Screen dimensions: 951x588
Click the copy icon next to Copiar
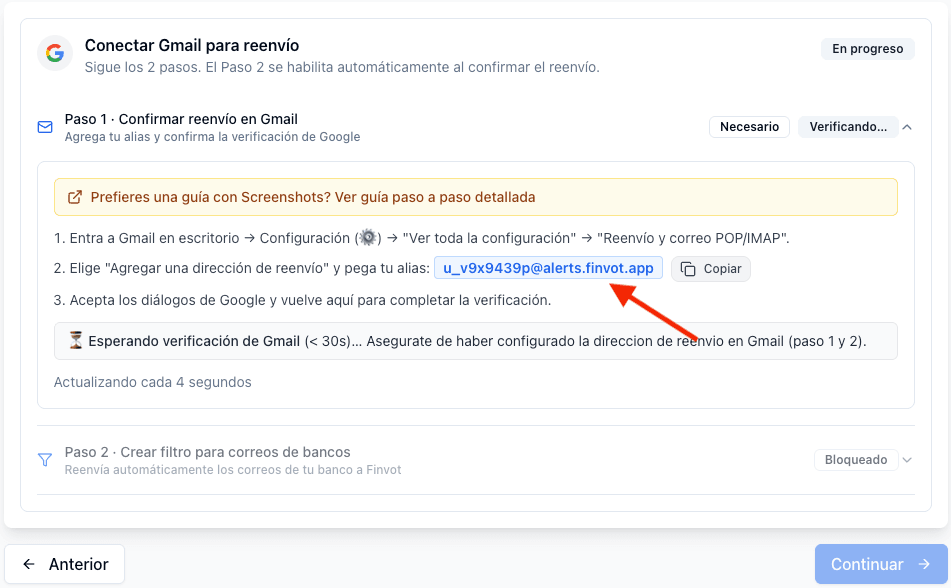(x=688, y=269)
